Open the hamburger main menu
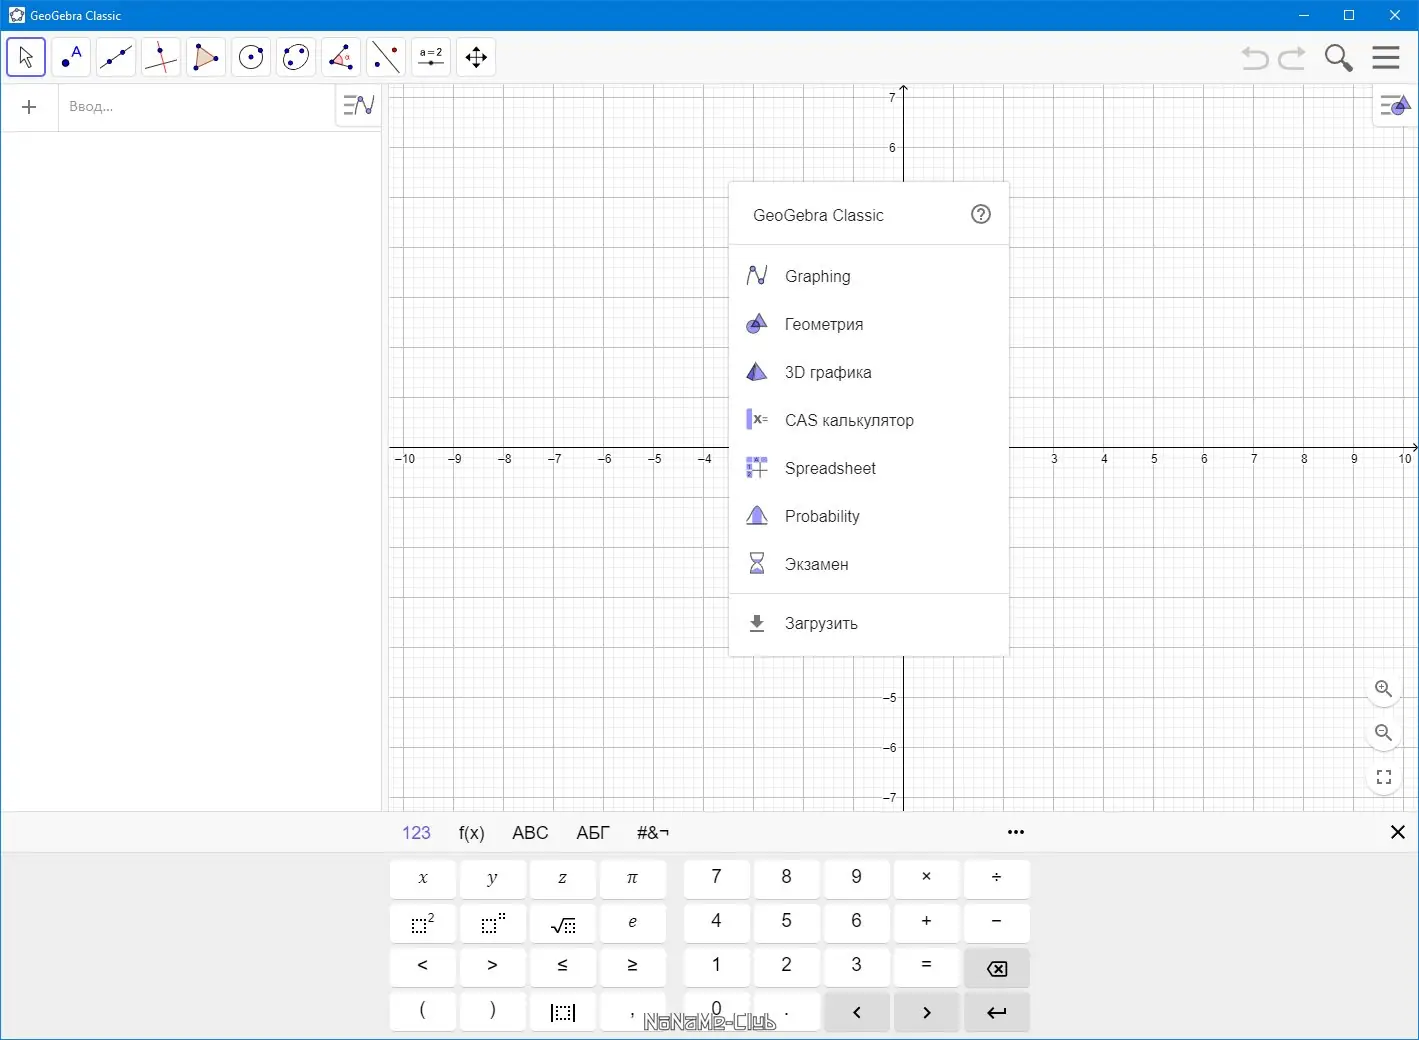The width and height of the screenshot is (1419, 1040). click(1386, 57)
